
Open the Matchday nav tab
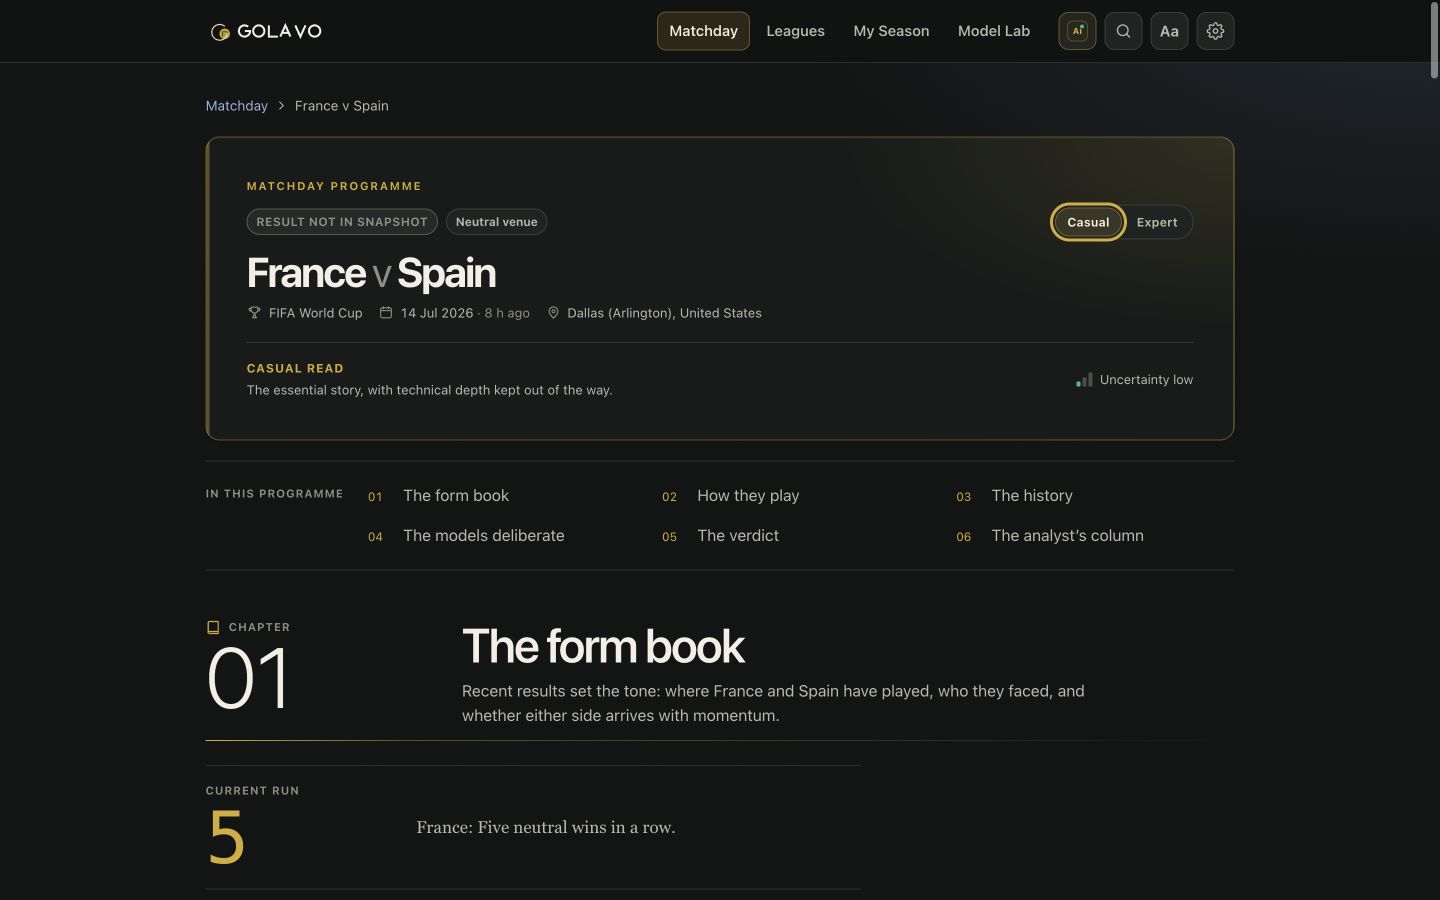703,31
